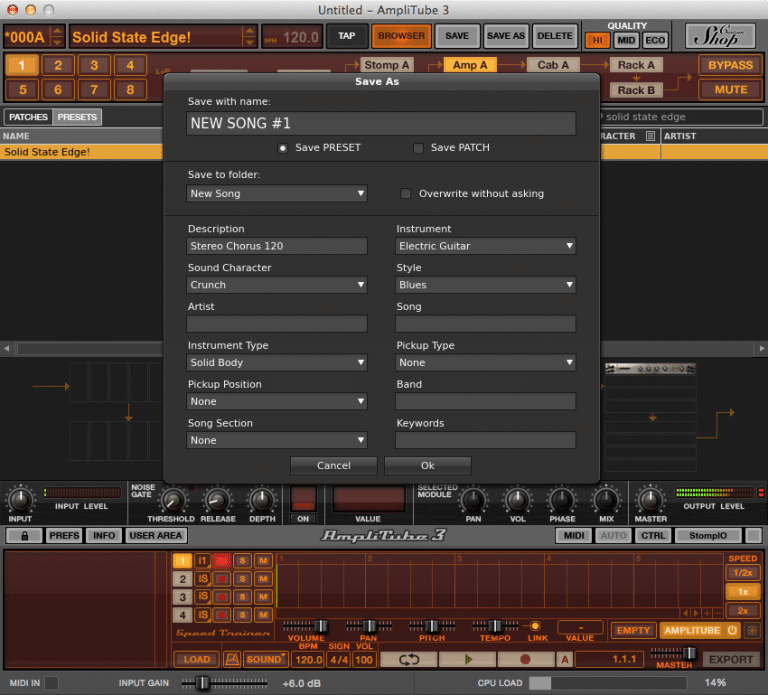
Task: Click the column options icon beside CHARACTER header
Action: tap(650, 136)
